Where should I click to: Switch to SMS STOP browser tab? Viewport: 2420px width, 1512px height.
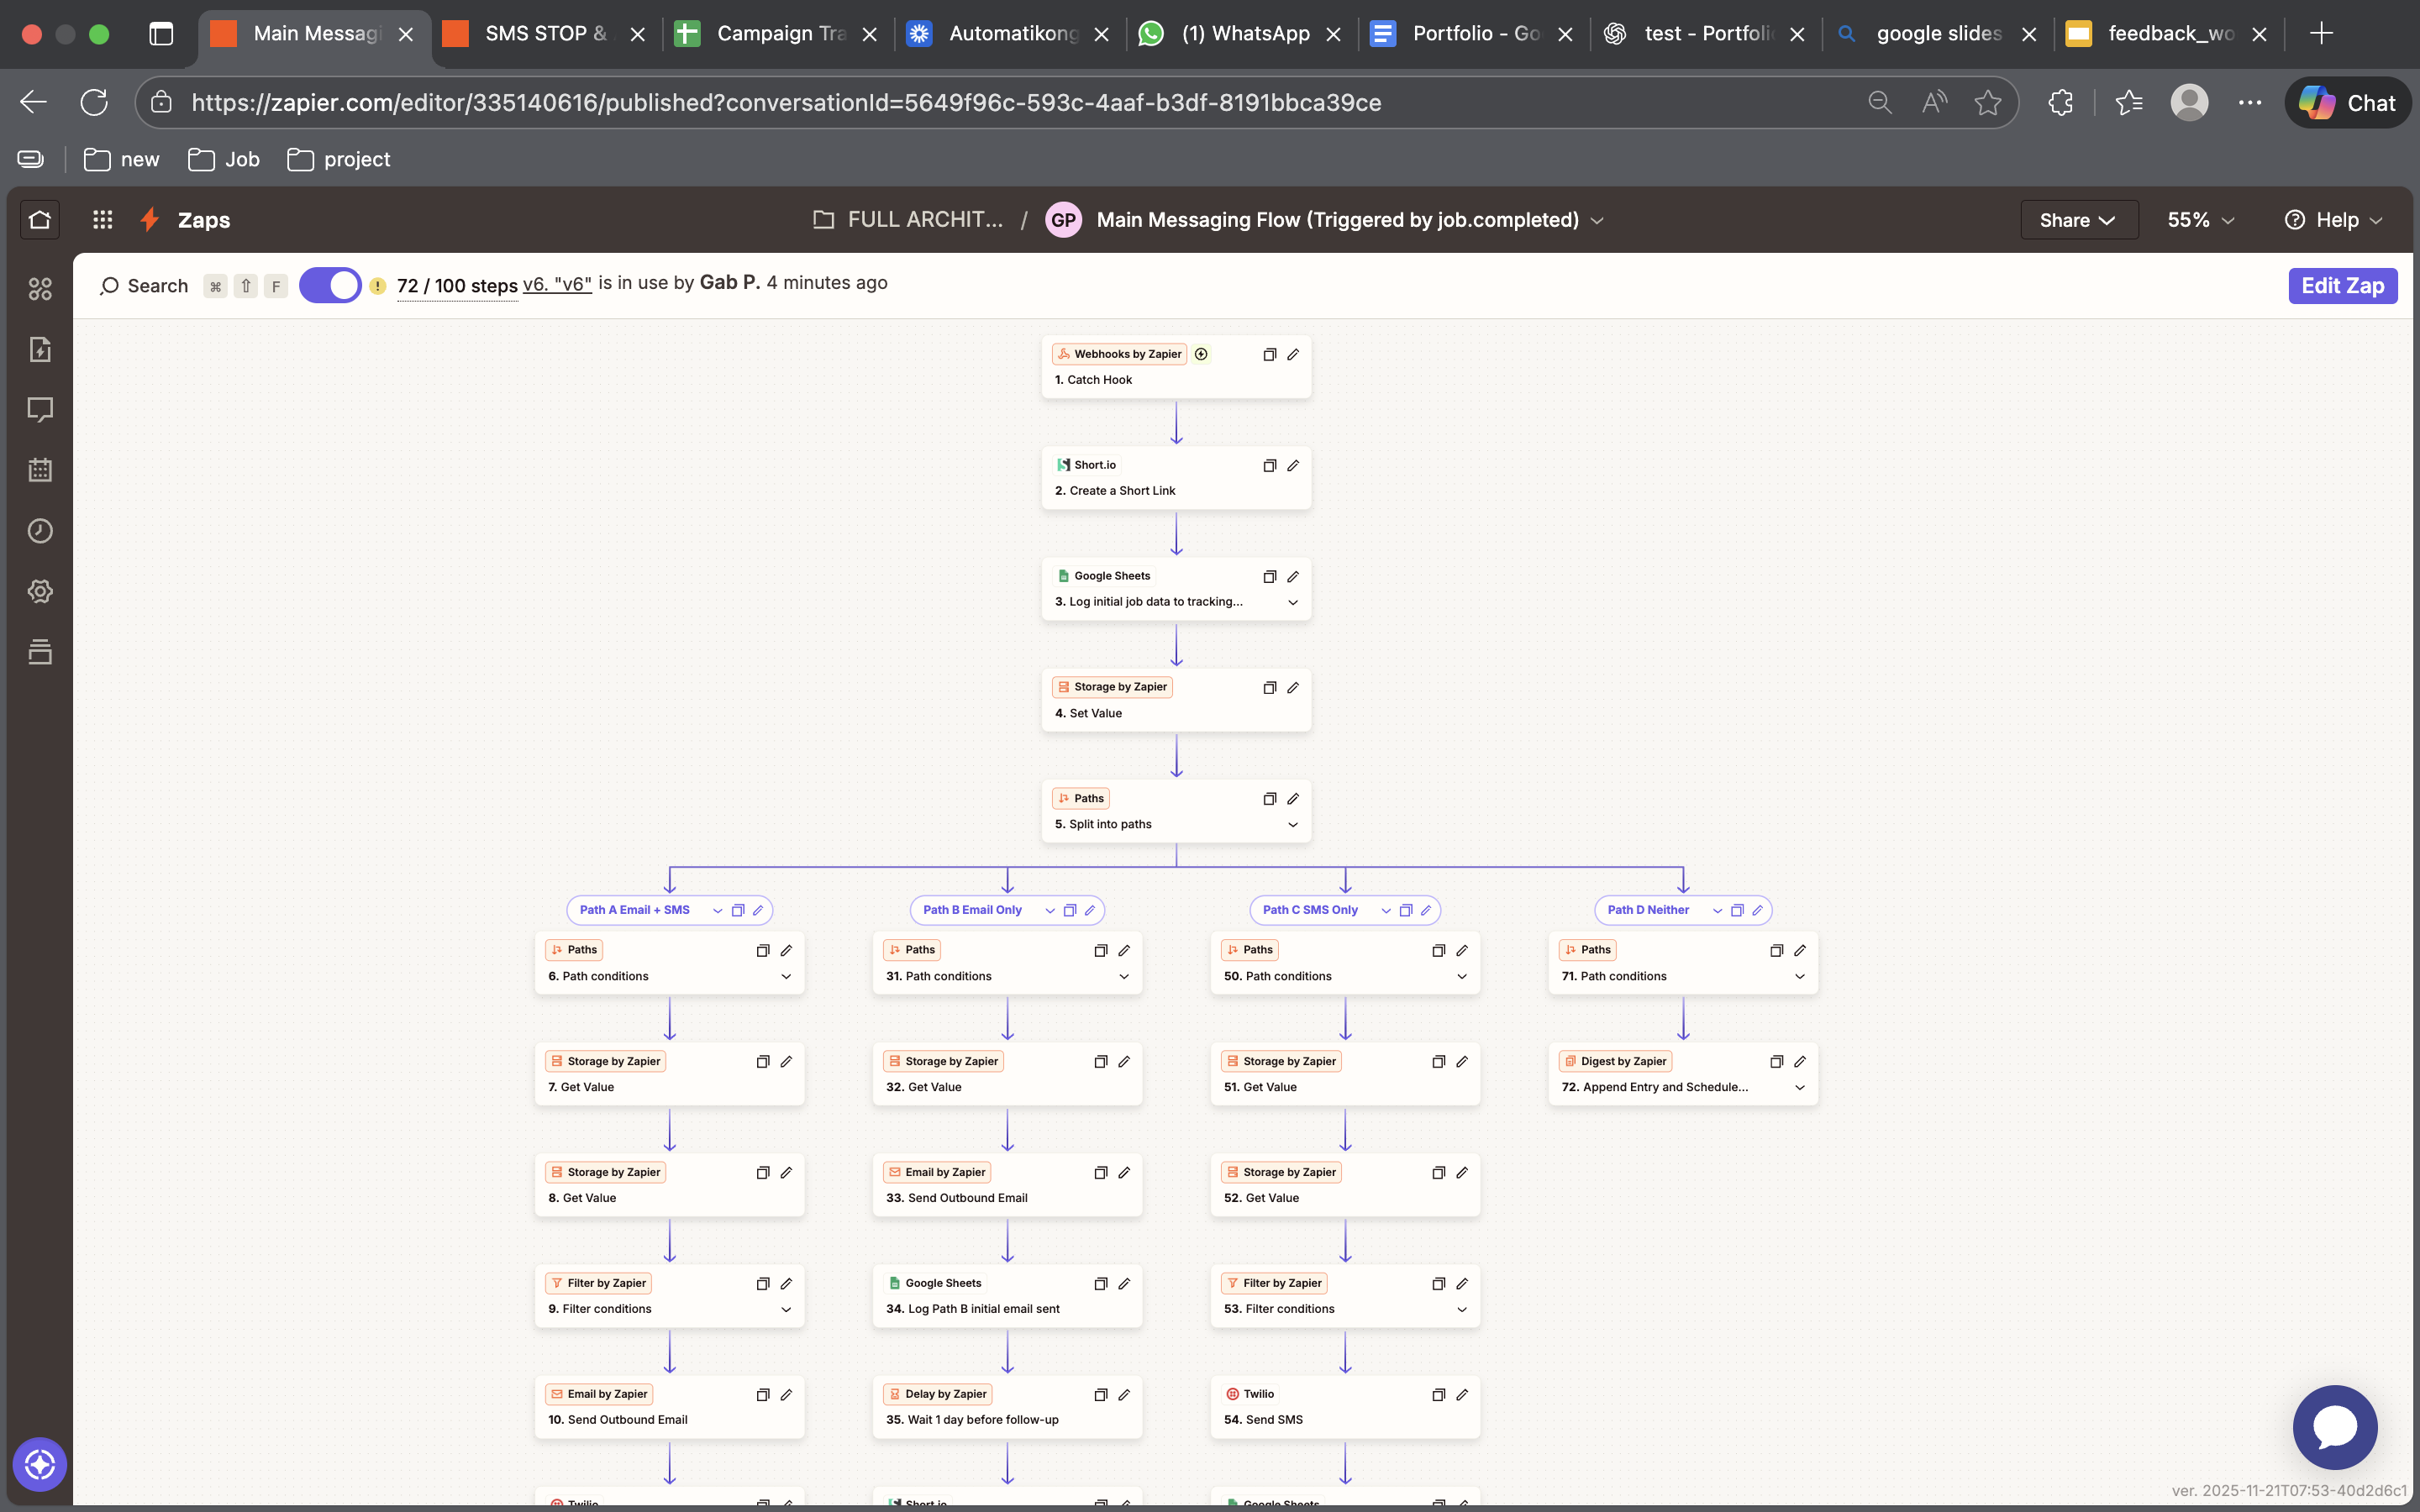[546, 33]
